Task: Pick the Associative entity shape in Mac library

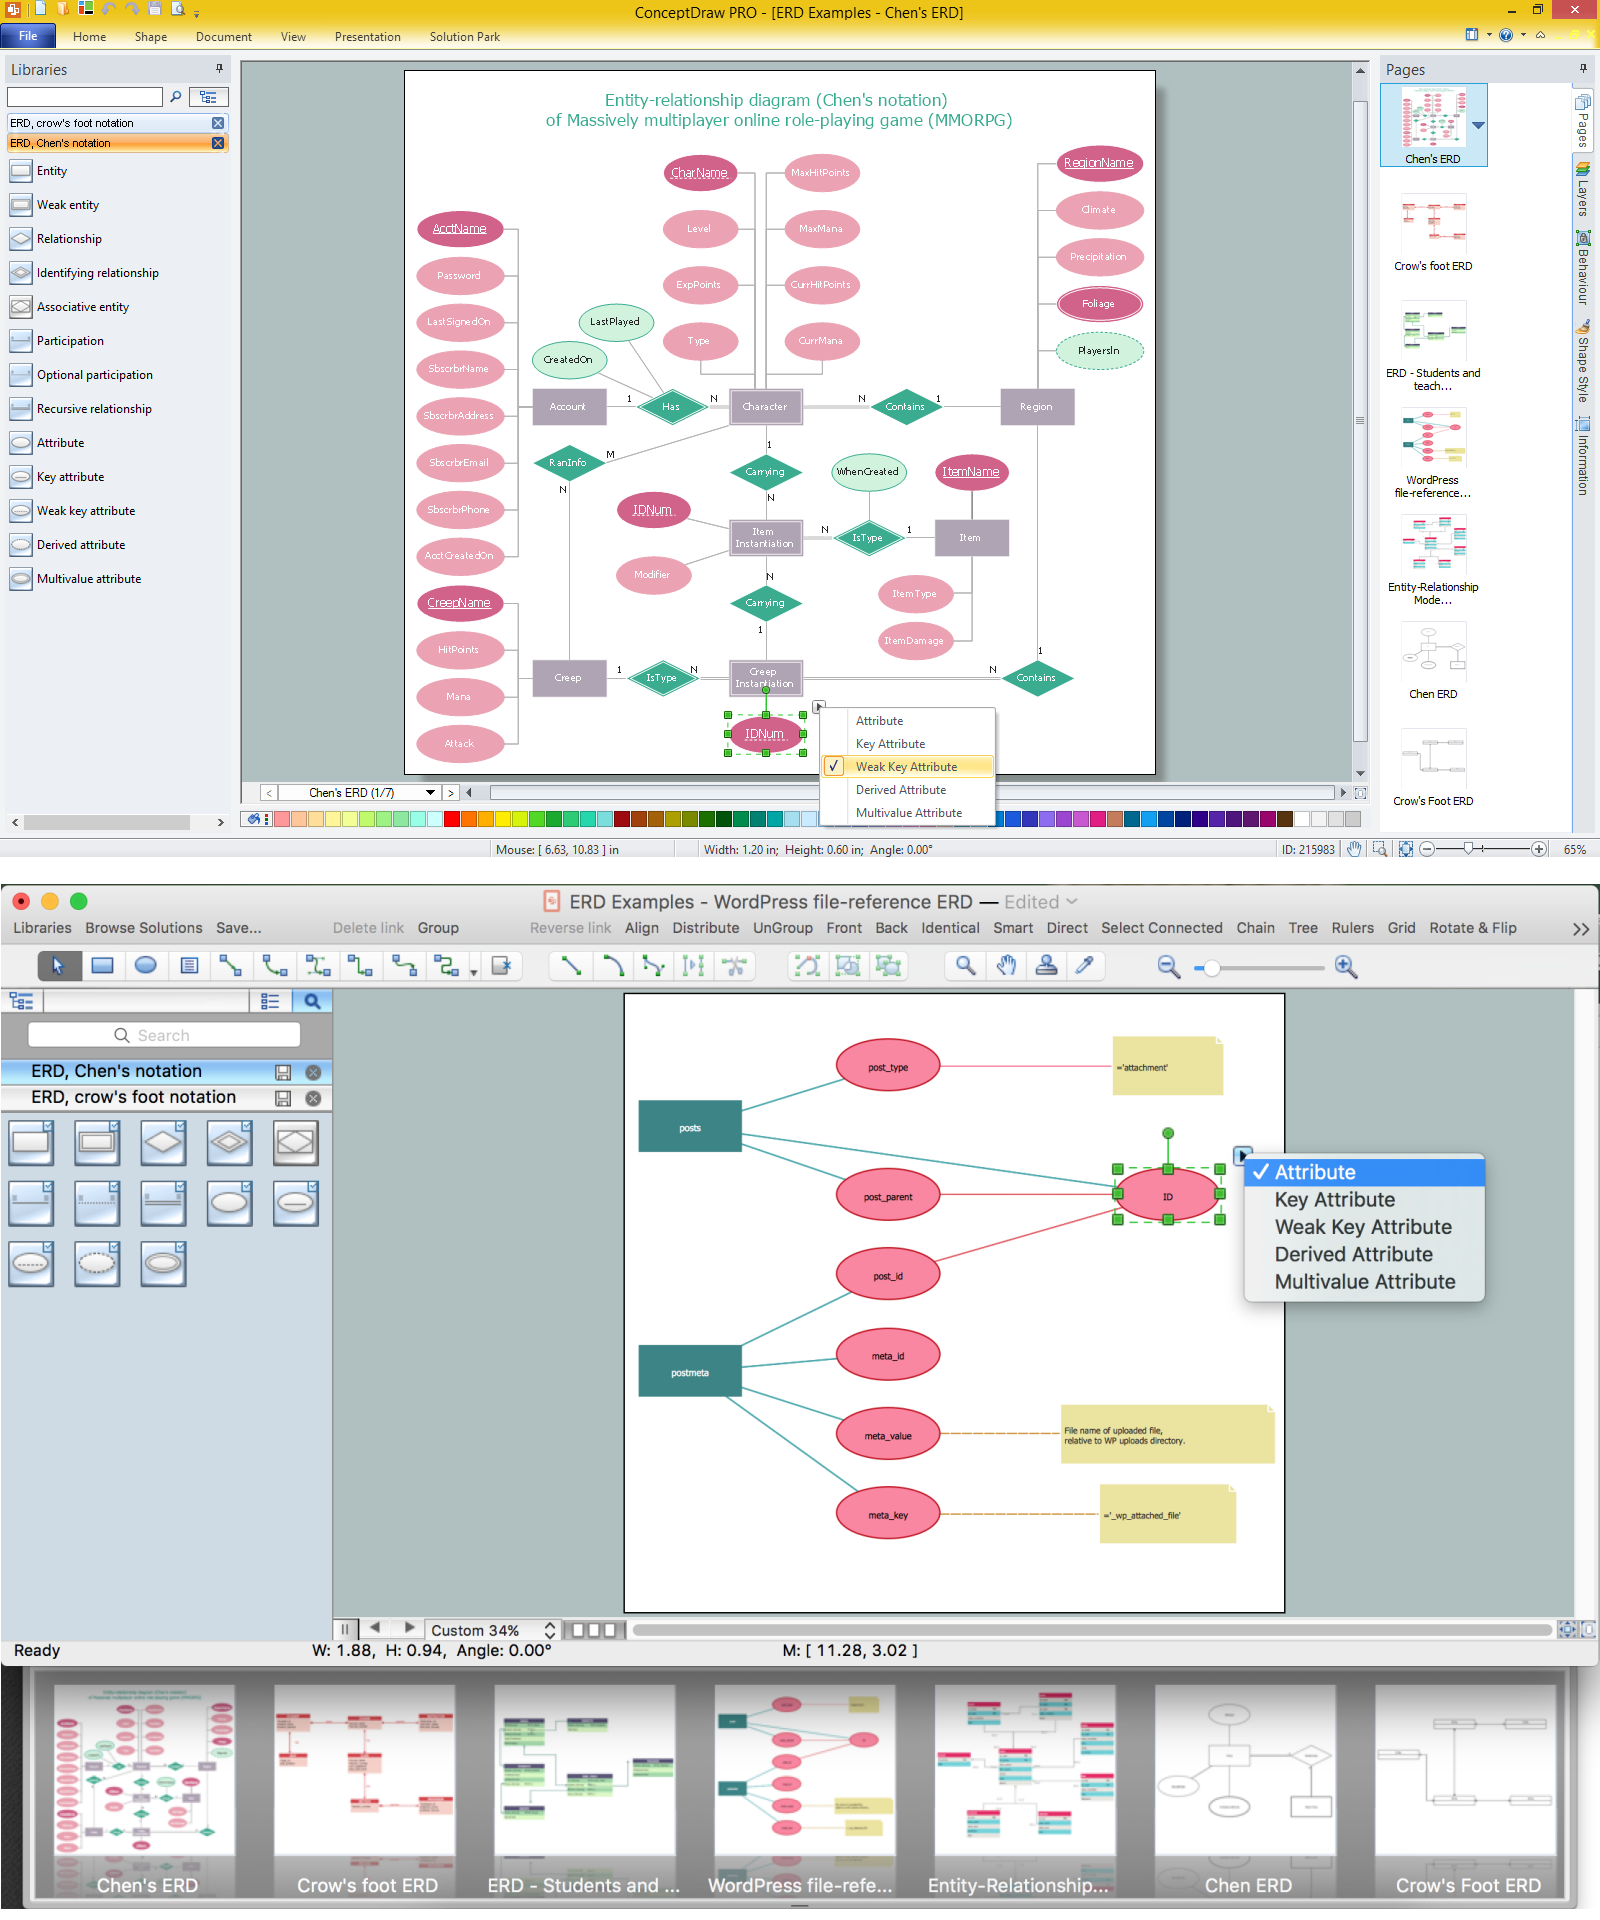Action: (x=296, y=1143)
